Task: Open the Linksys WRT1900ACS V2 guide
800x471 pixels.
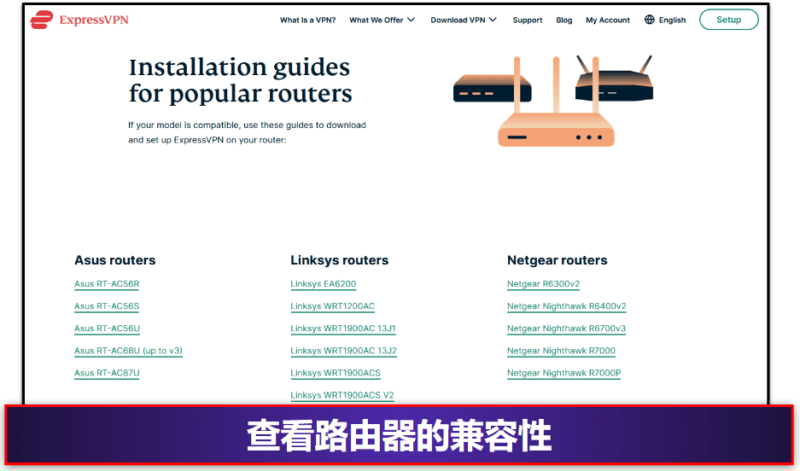Action: [342, 395]
